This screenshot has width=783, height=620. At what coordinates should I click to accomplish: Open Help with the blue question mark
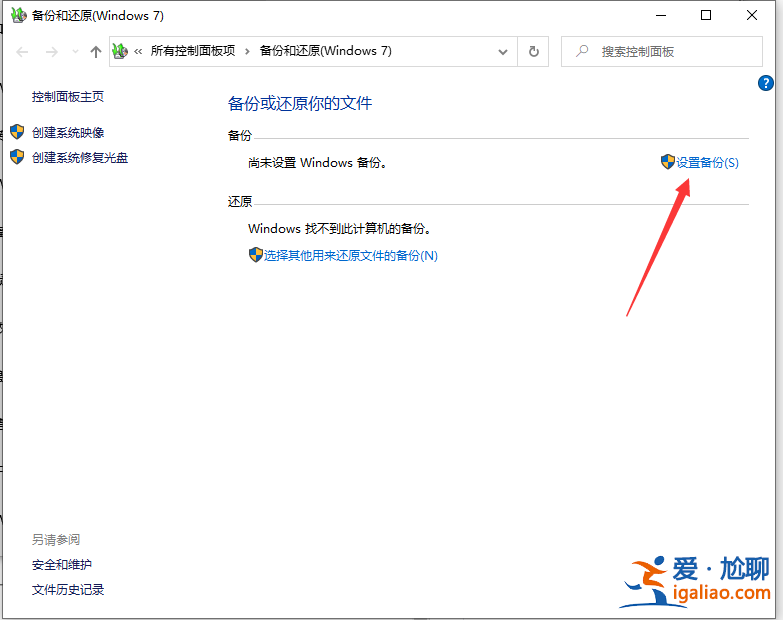[766, 83]
